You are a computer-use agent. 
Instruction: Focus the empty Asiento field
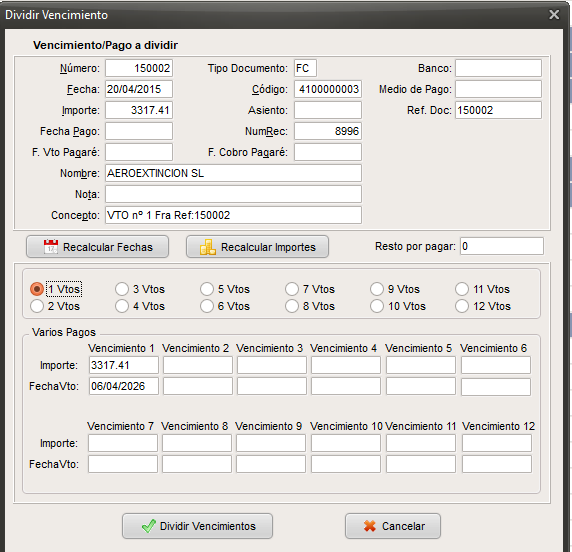[x=328, y=110]
